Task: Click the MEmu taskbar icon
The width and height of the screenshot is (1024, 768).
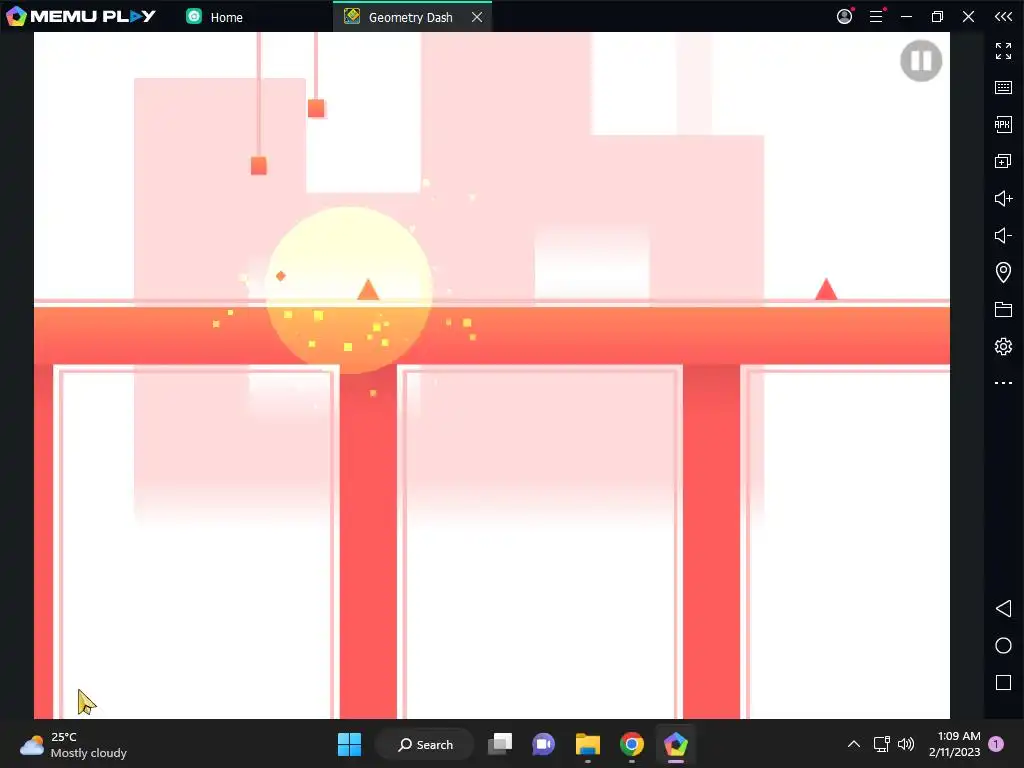Action: (675, 744)
